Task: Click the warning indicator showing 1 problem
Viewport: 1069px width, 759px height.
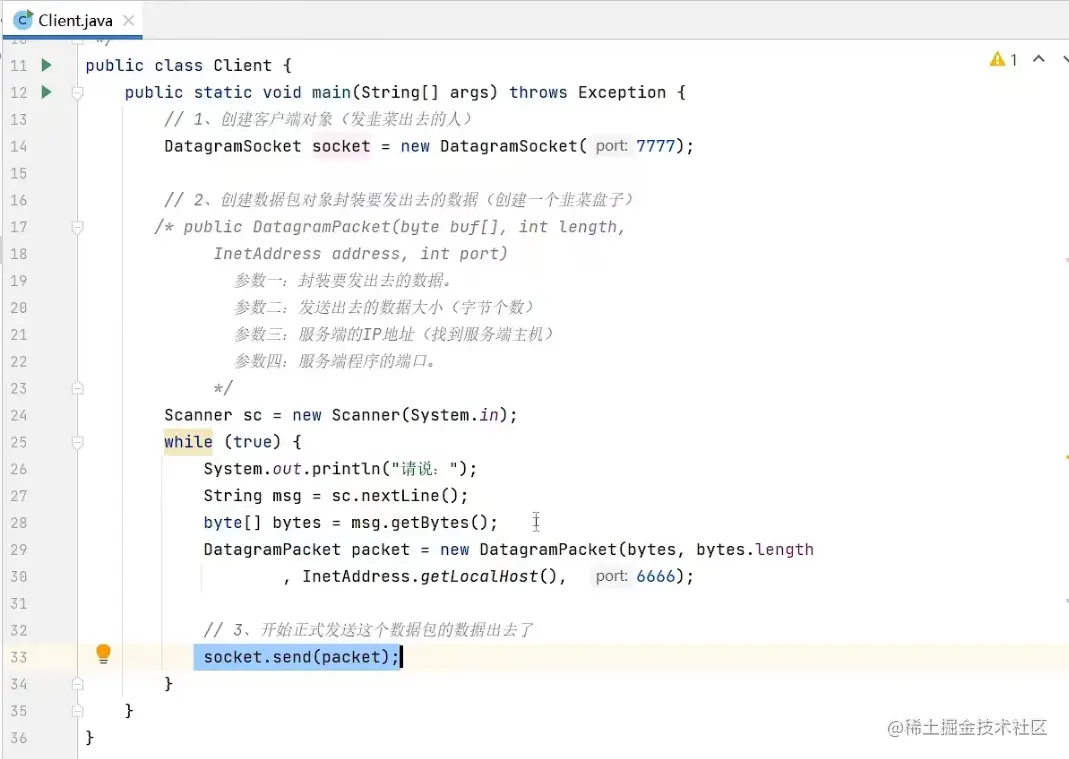Action: [1004, 60]
